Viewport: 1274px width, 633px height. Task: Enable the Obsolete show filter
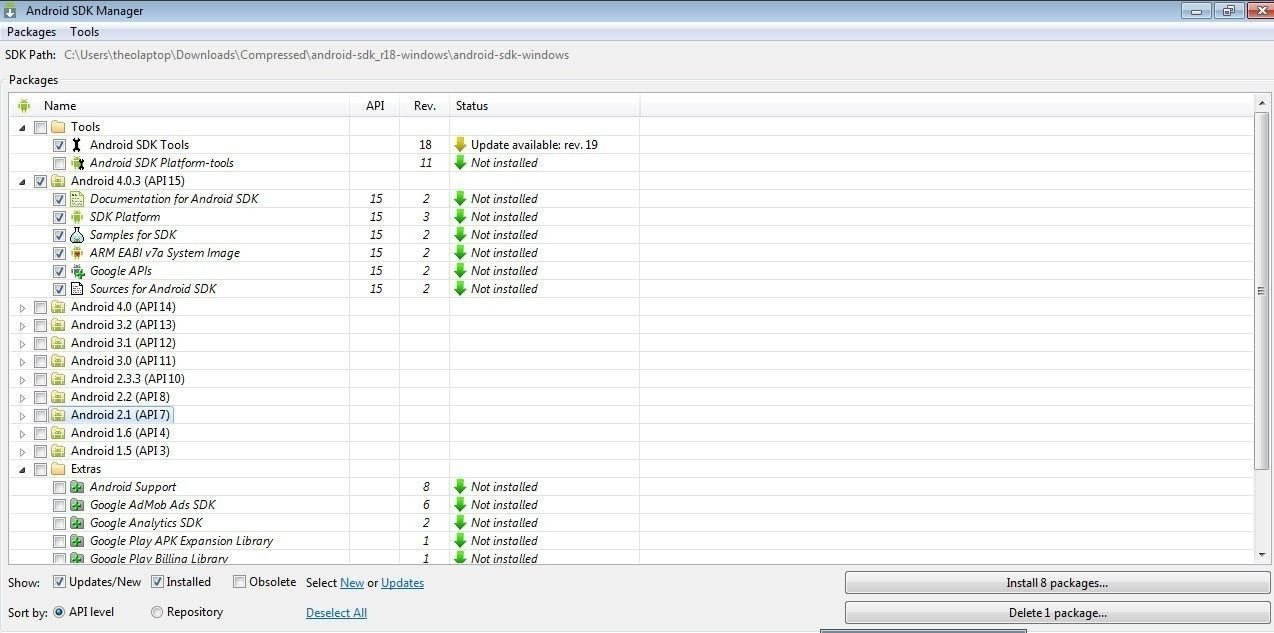(239, 582)
